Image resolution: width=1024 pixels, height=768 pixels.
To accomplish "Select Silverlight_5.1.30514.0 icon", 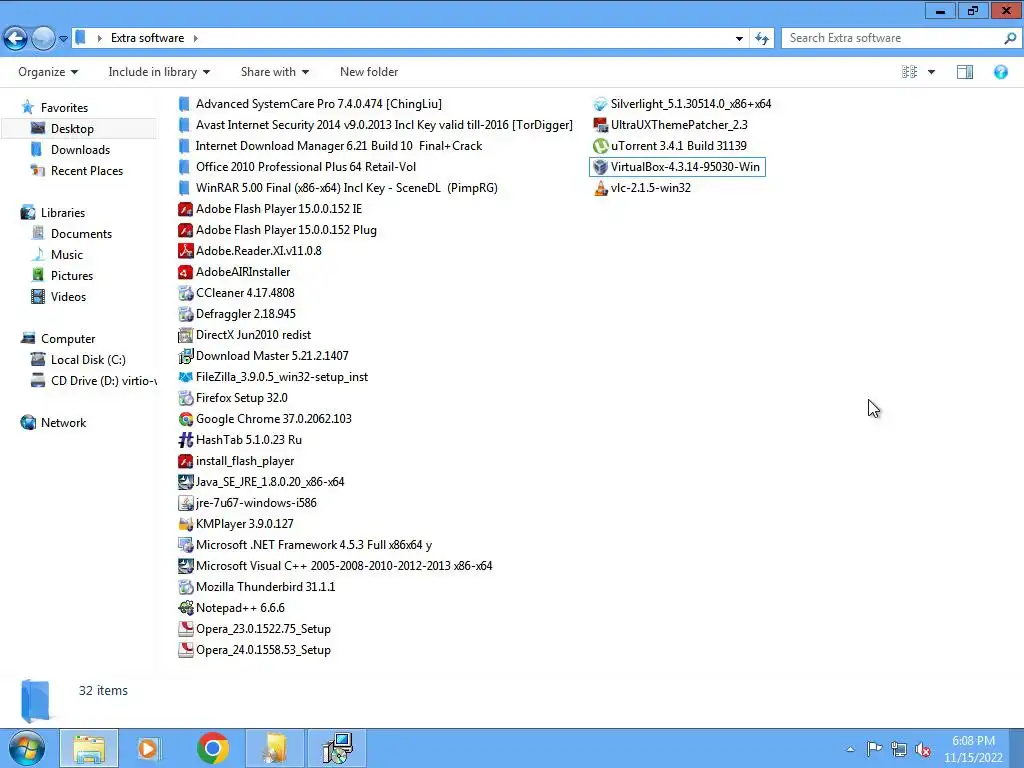I will (x=600, y=104).
